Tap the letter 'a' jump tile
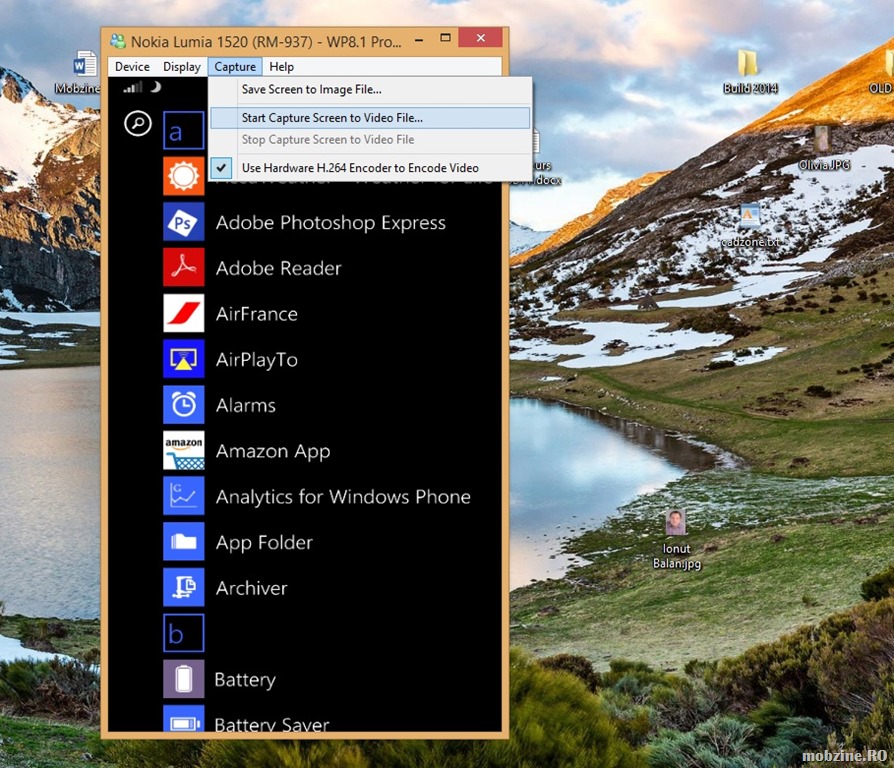Viewport: 894px width, 768px height. [184, 131]
